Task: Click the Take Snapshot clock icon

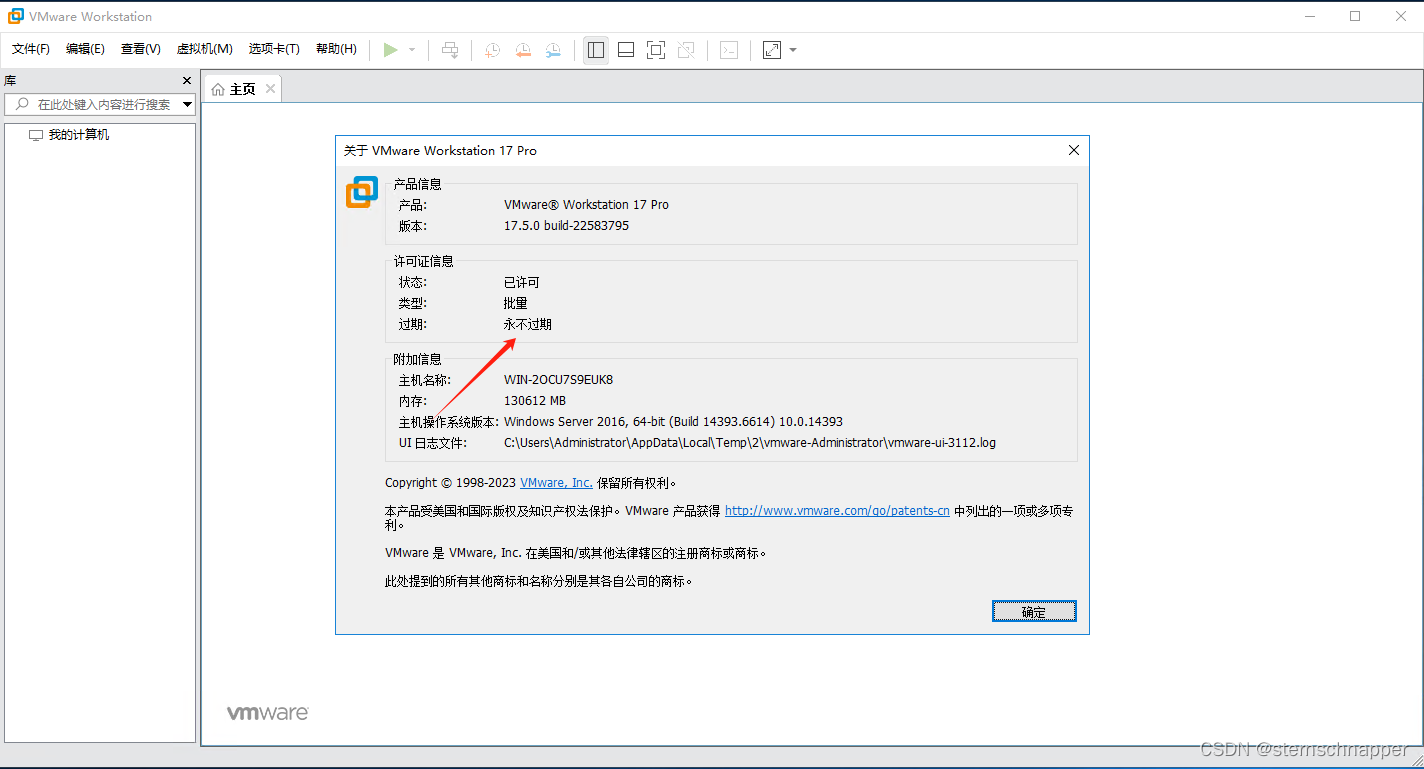Action: click(x=492, y=50)
